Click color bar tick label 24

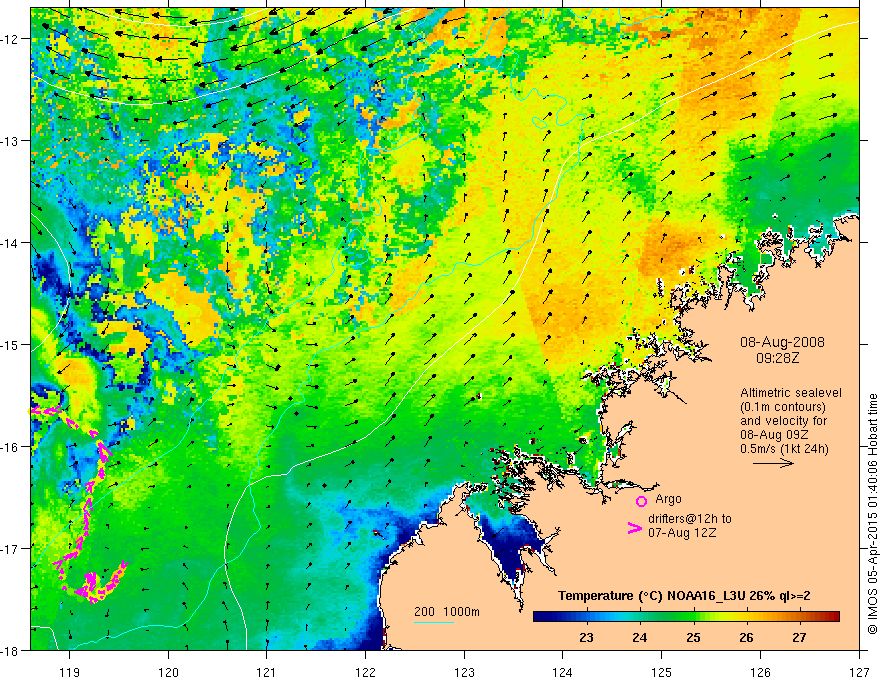[640, 637]
